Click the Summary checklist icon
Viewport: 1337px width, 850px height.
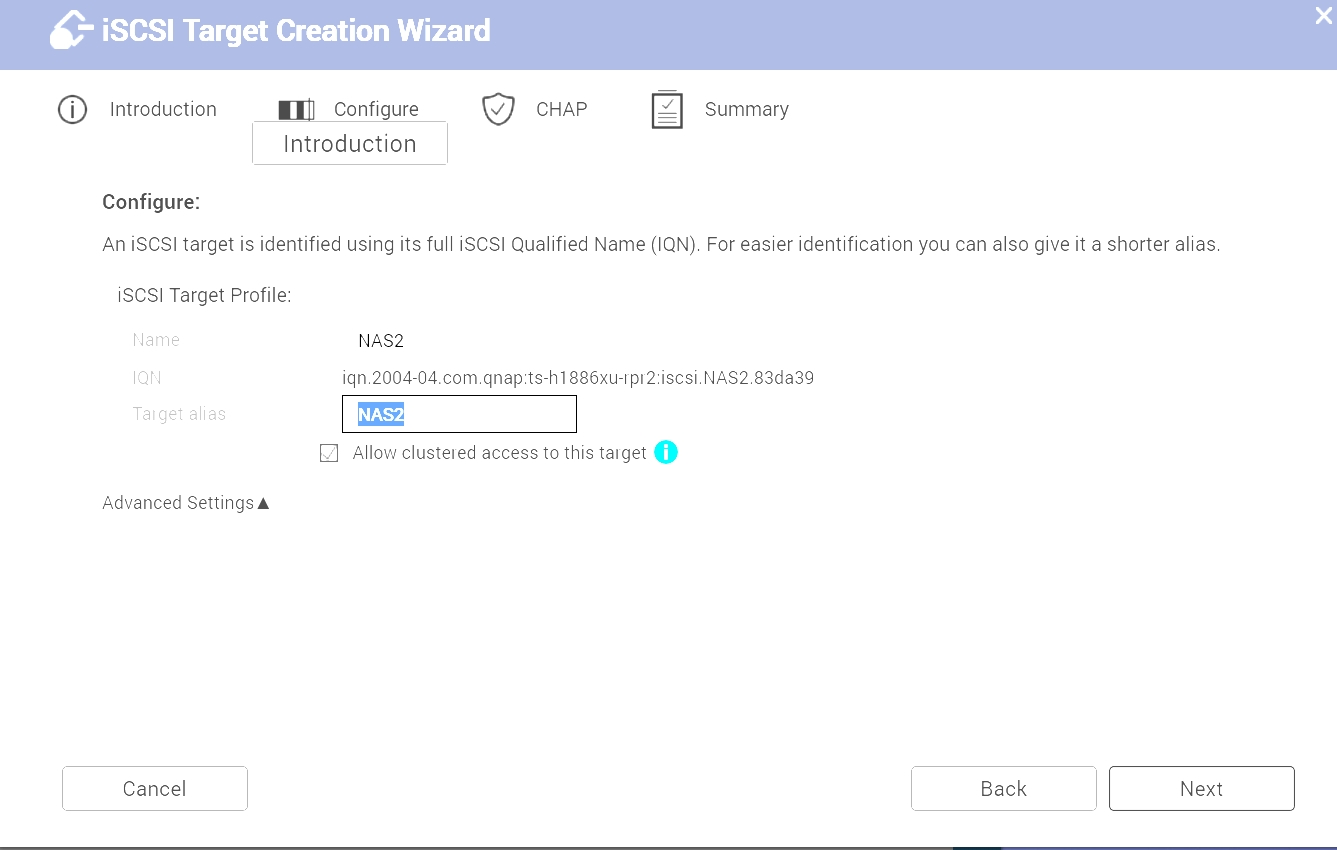pyautogui.click(x=666, y=109)
